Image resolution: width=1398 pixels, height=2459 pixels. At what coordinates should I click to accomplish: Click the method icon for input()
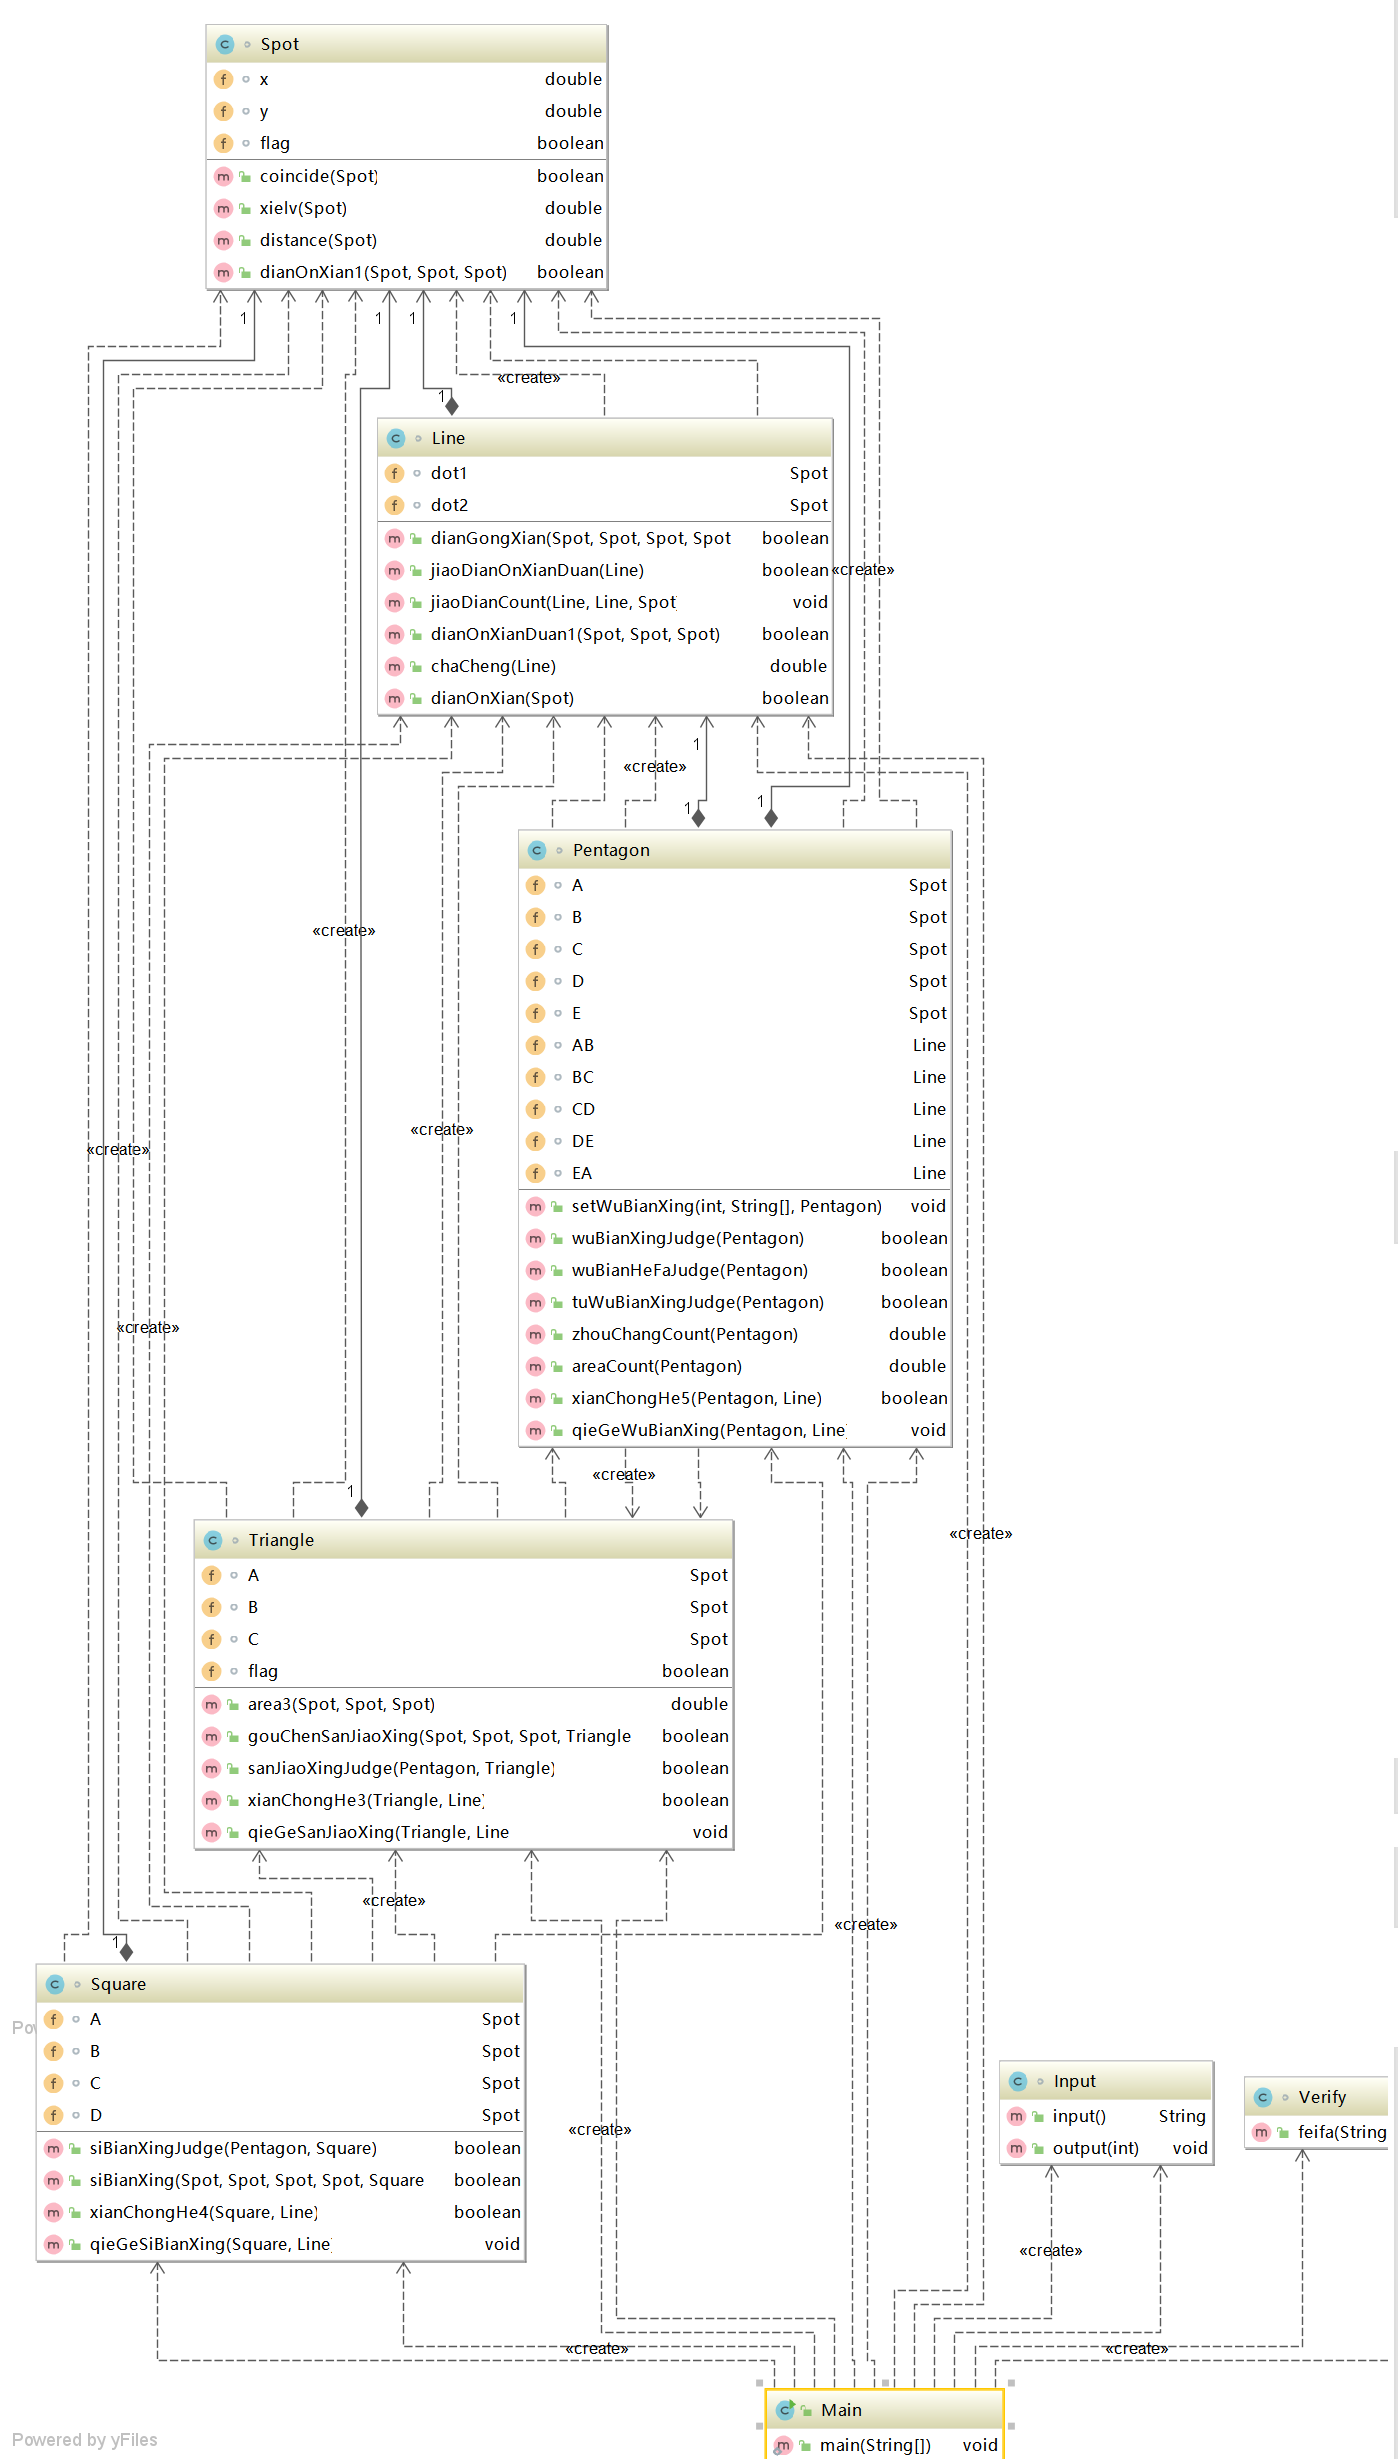[x=1017, y=2116]
